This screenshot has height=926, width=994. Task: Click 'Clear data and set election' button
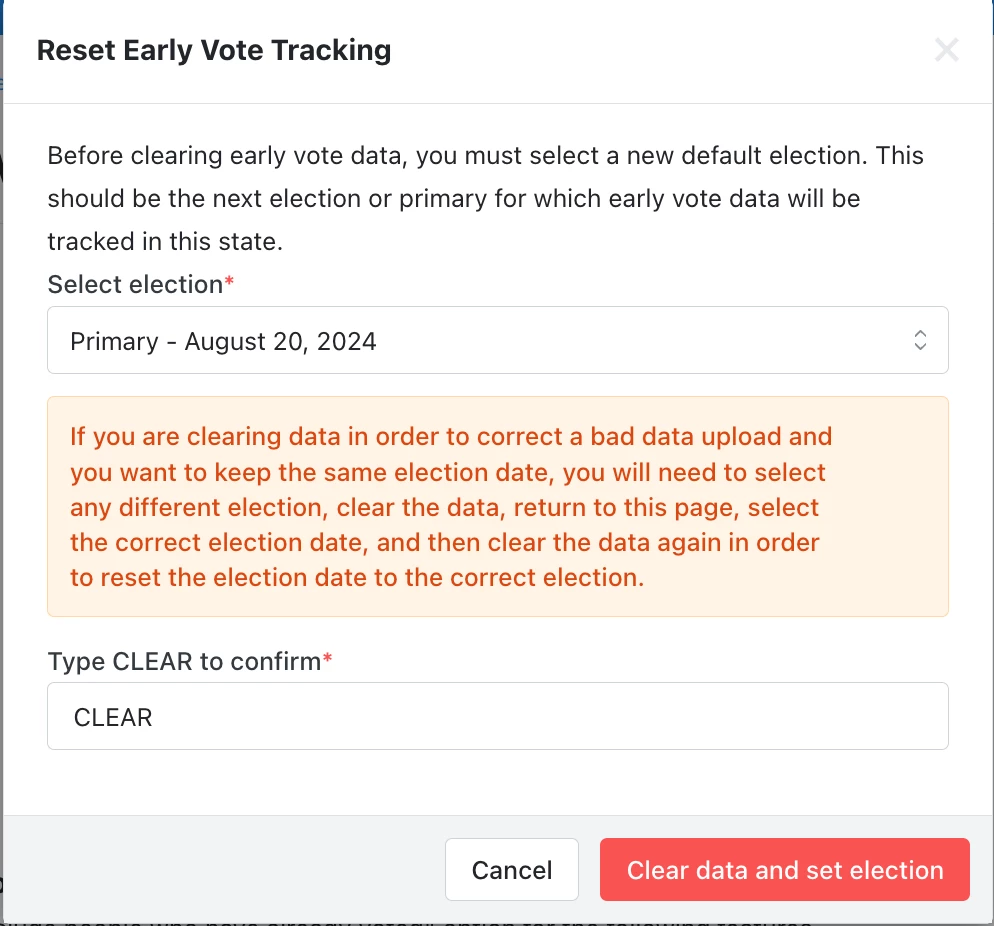tap(784, 870)
